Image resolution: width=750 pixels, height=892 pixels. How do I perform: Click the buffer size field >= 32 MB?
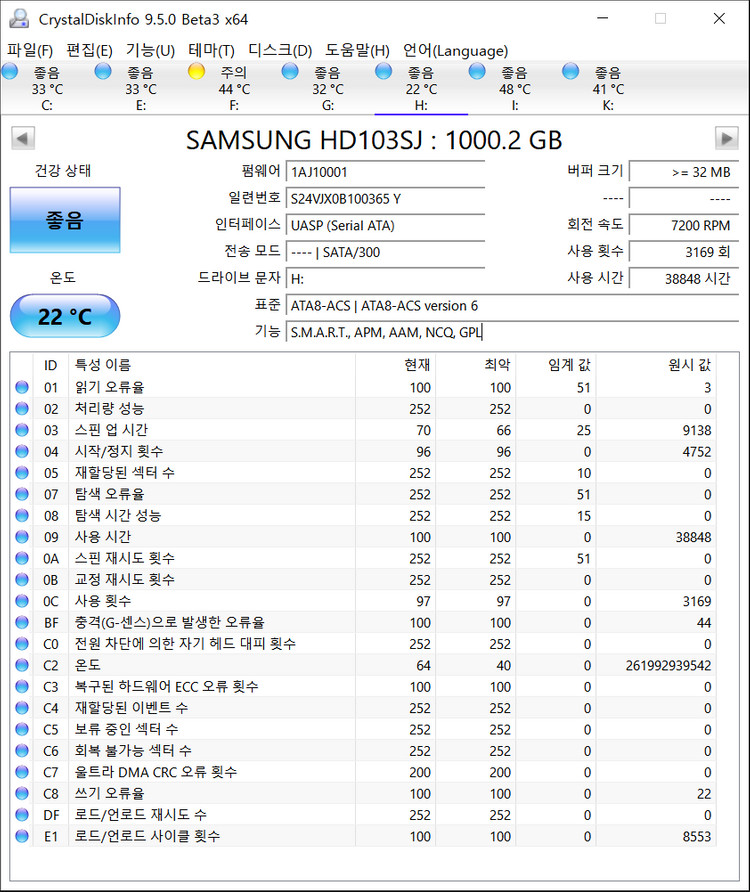click(684, 172)
